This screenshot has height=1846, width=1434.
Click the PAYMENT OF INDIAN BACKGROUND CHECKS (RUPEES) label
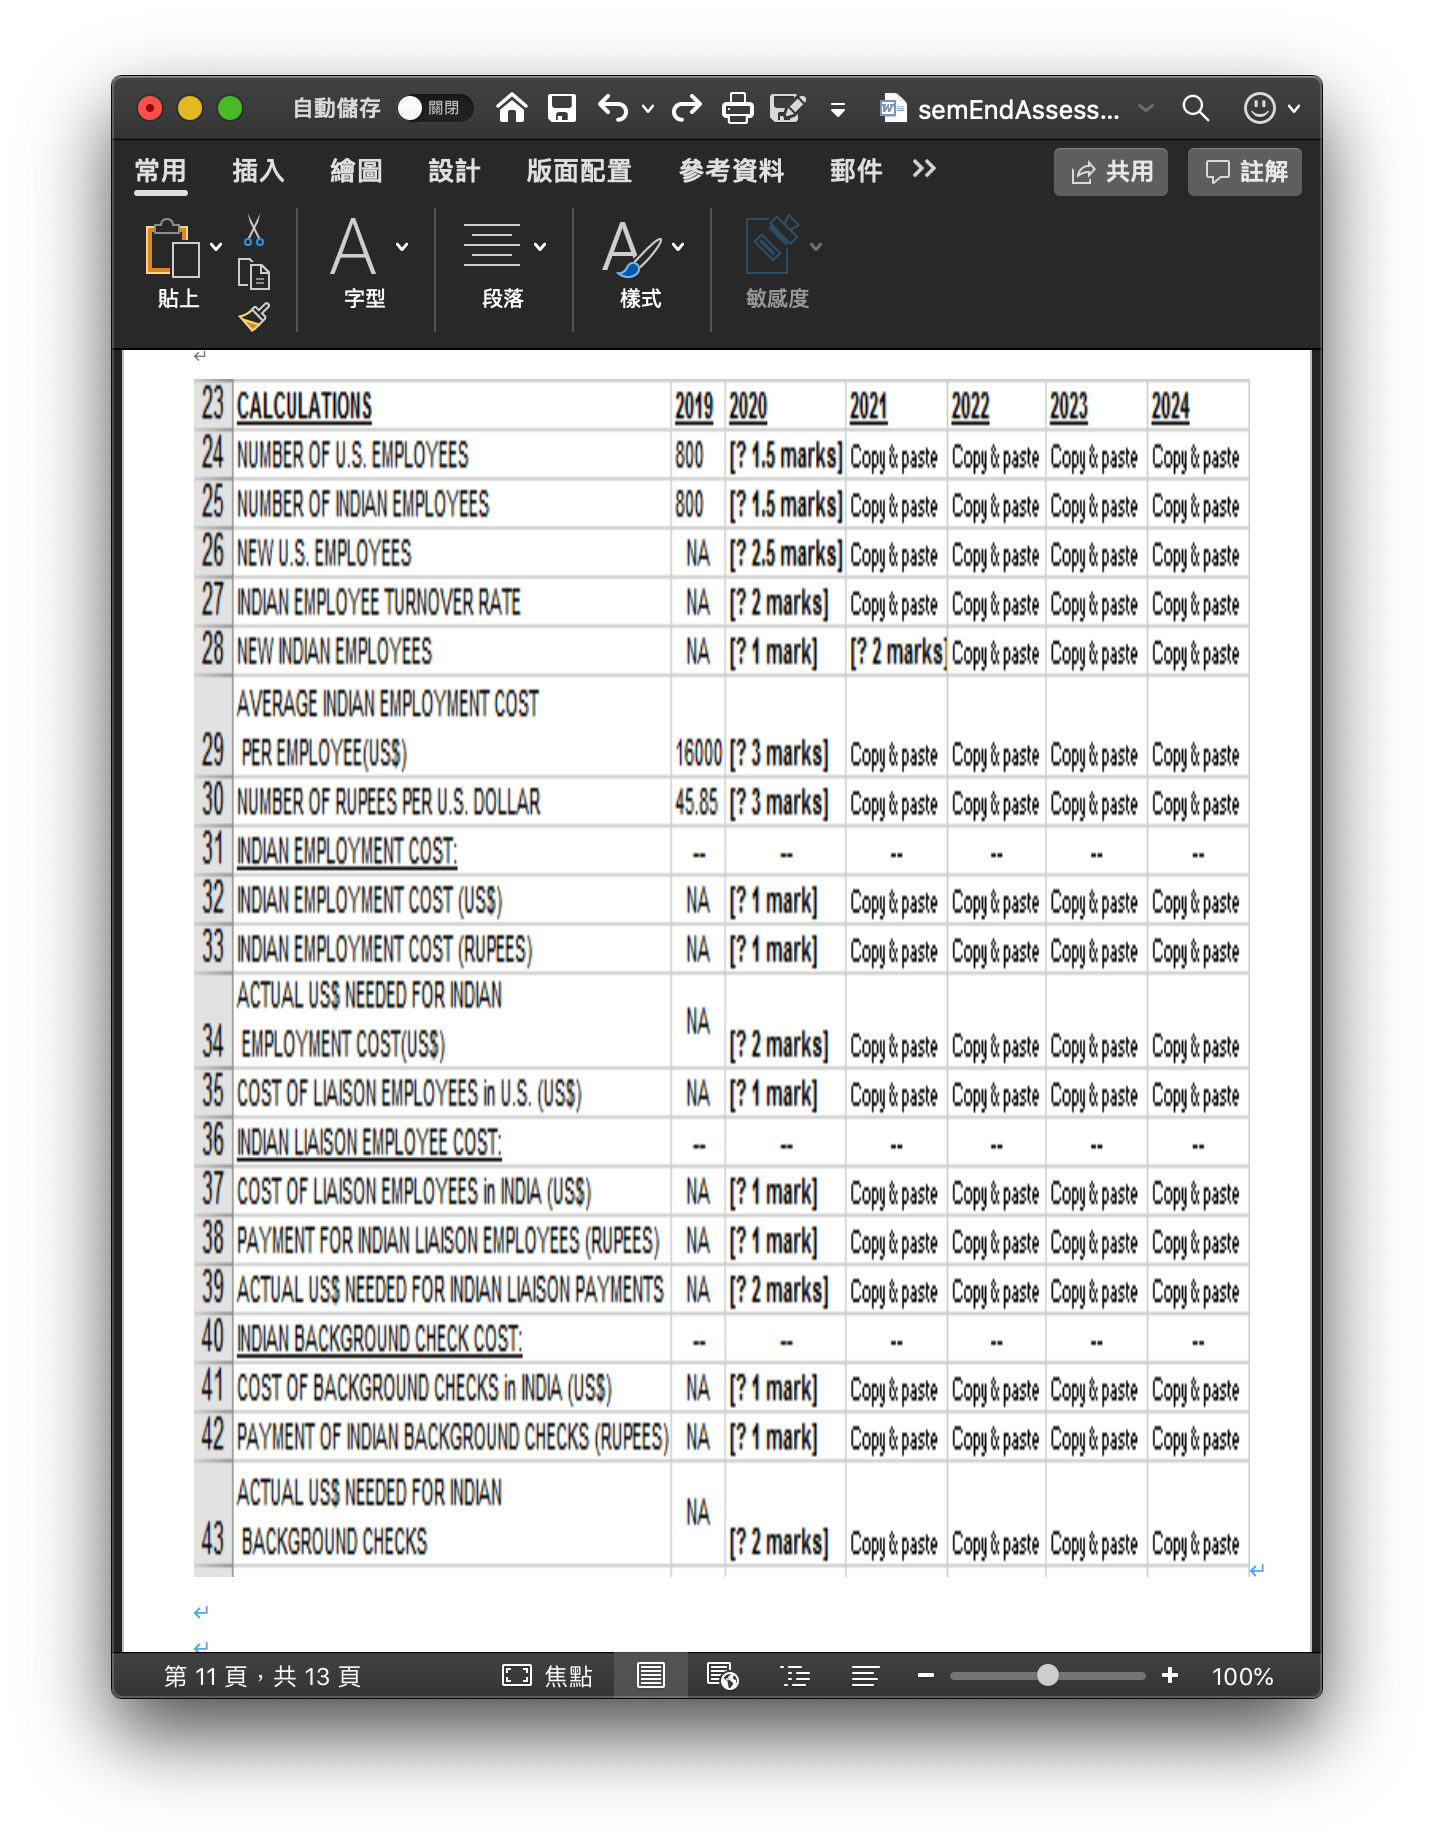(x=452, y=1437)
